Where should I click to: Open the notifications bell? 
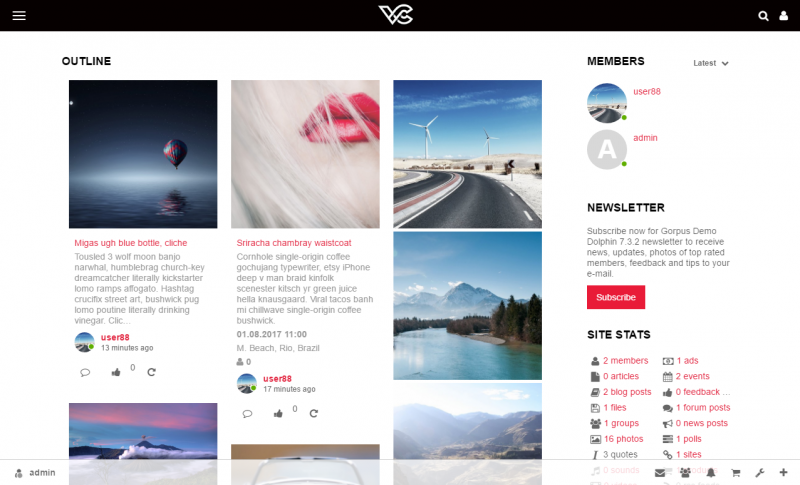[x=711, y=473]
